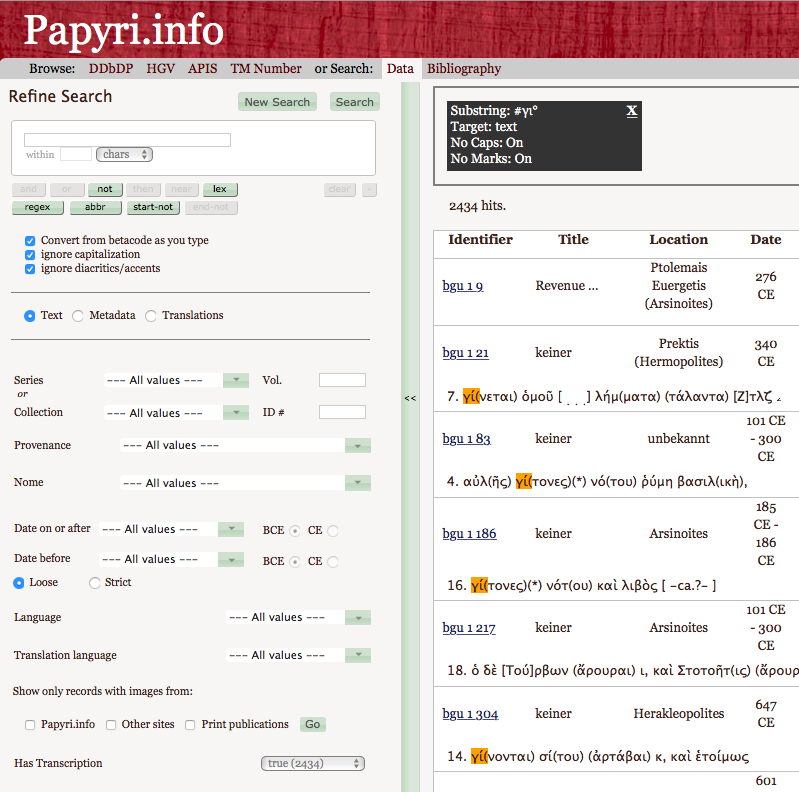
Task: Open the Series dropdown
Action: [236, 380]
